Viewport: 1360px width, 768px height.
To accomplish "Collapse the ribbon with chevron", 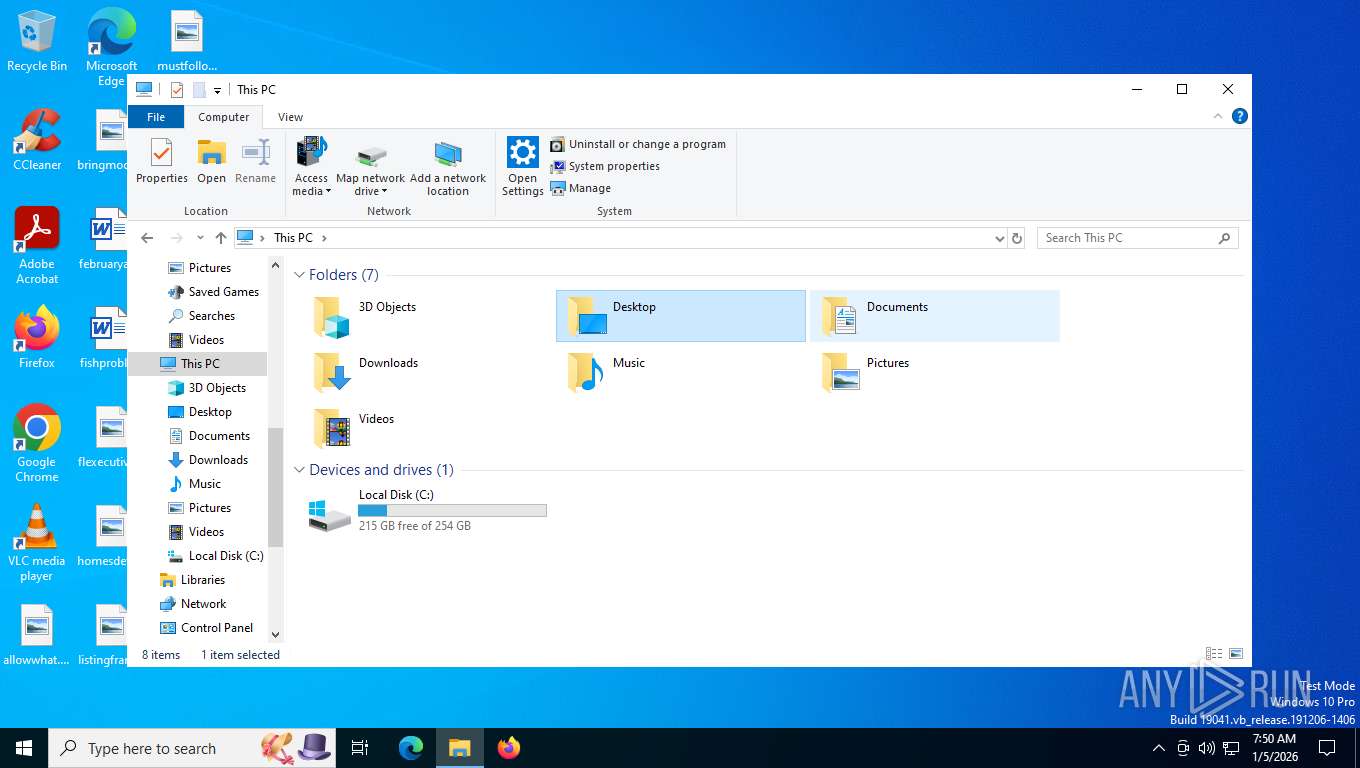I will [1218, 116].
